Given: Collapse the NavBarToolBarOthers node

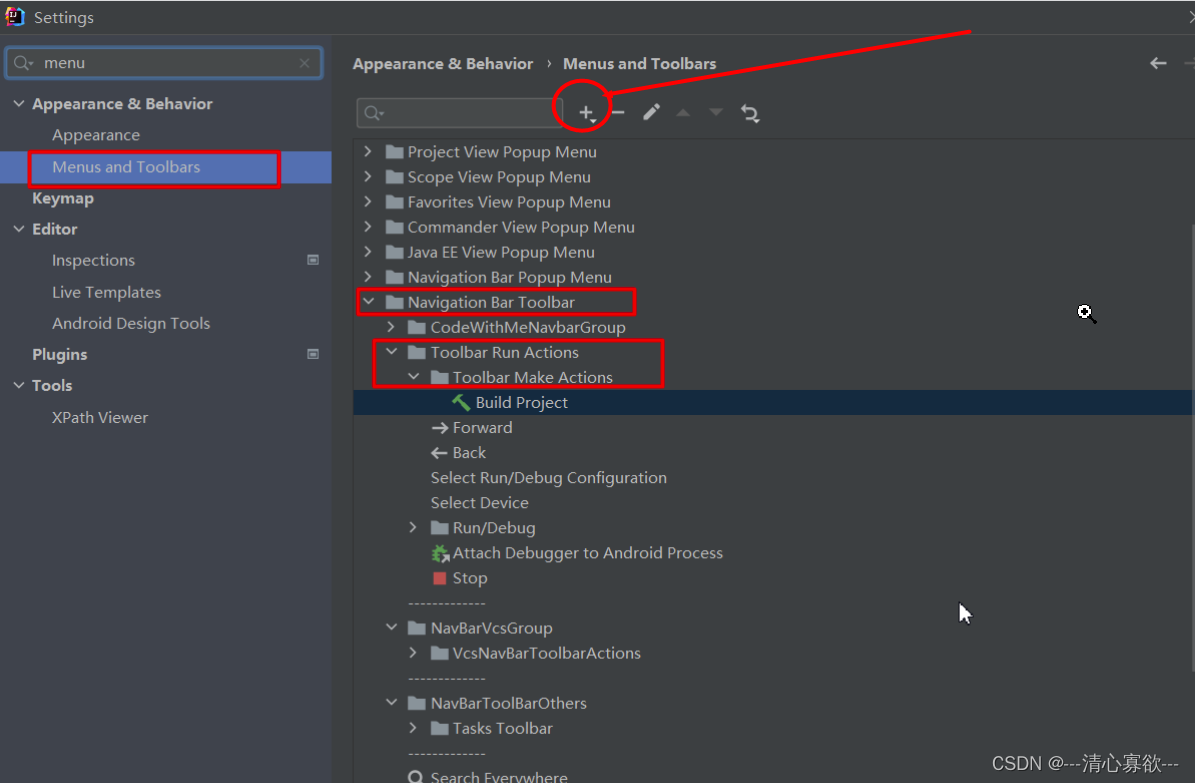Looking at the screenshot, I should pos(392,703).
